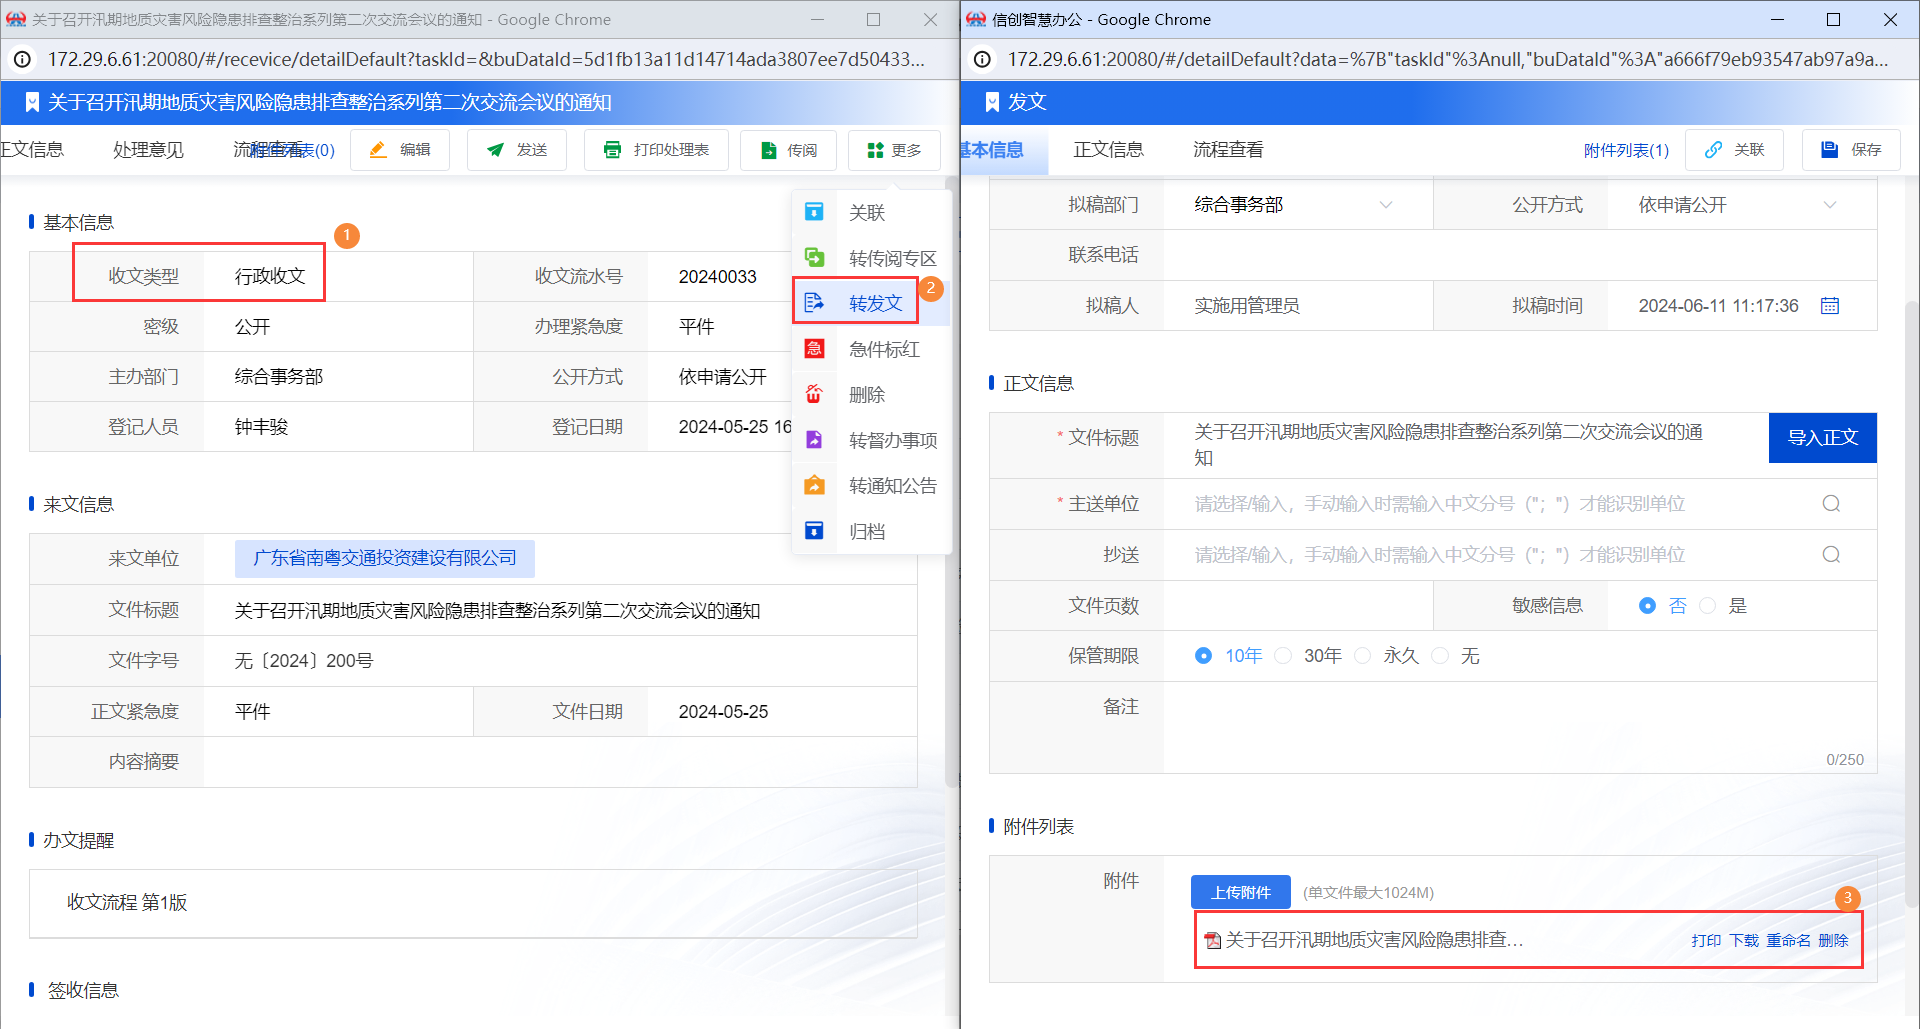Viewport: 1920px width, 1029px height.
Task: Click the floppy-disk icon for 保存
Action: coord(1829,150)
